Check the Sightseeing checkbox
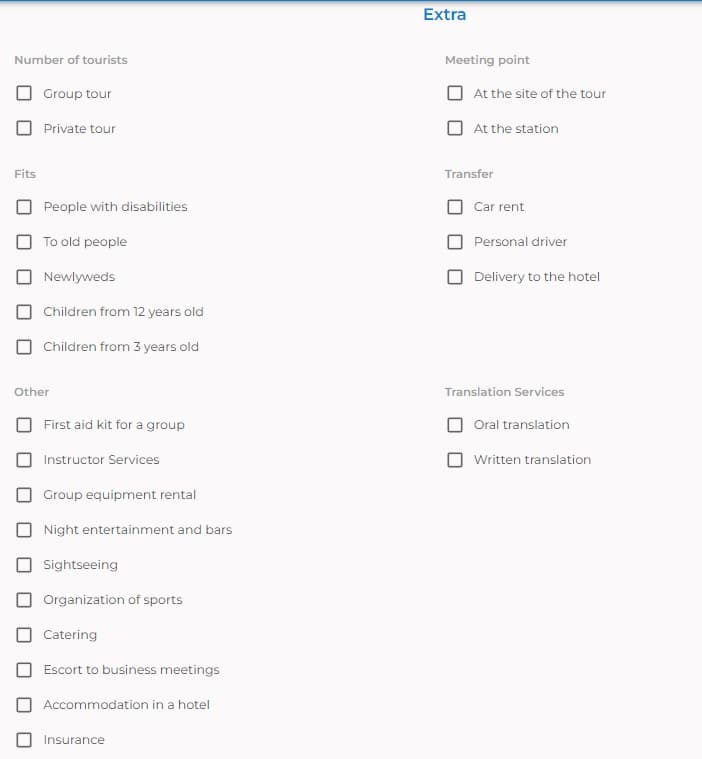Screen dimensions: 702x759 [x=24, y=565]
